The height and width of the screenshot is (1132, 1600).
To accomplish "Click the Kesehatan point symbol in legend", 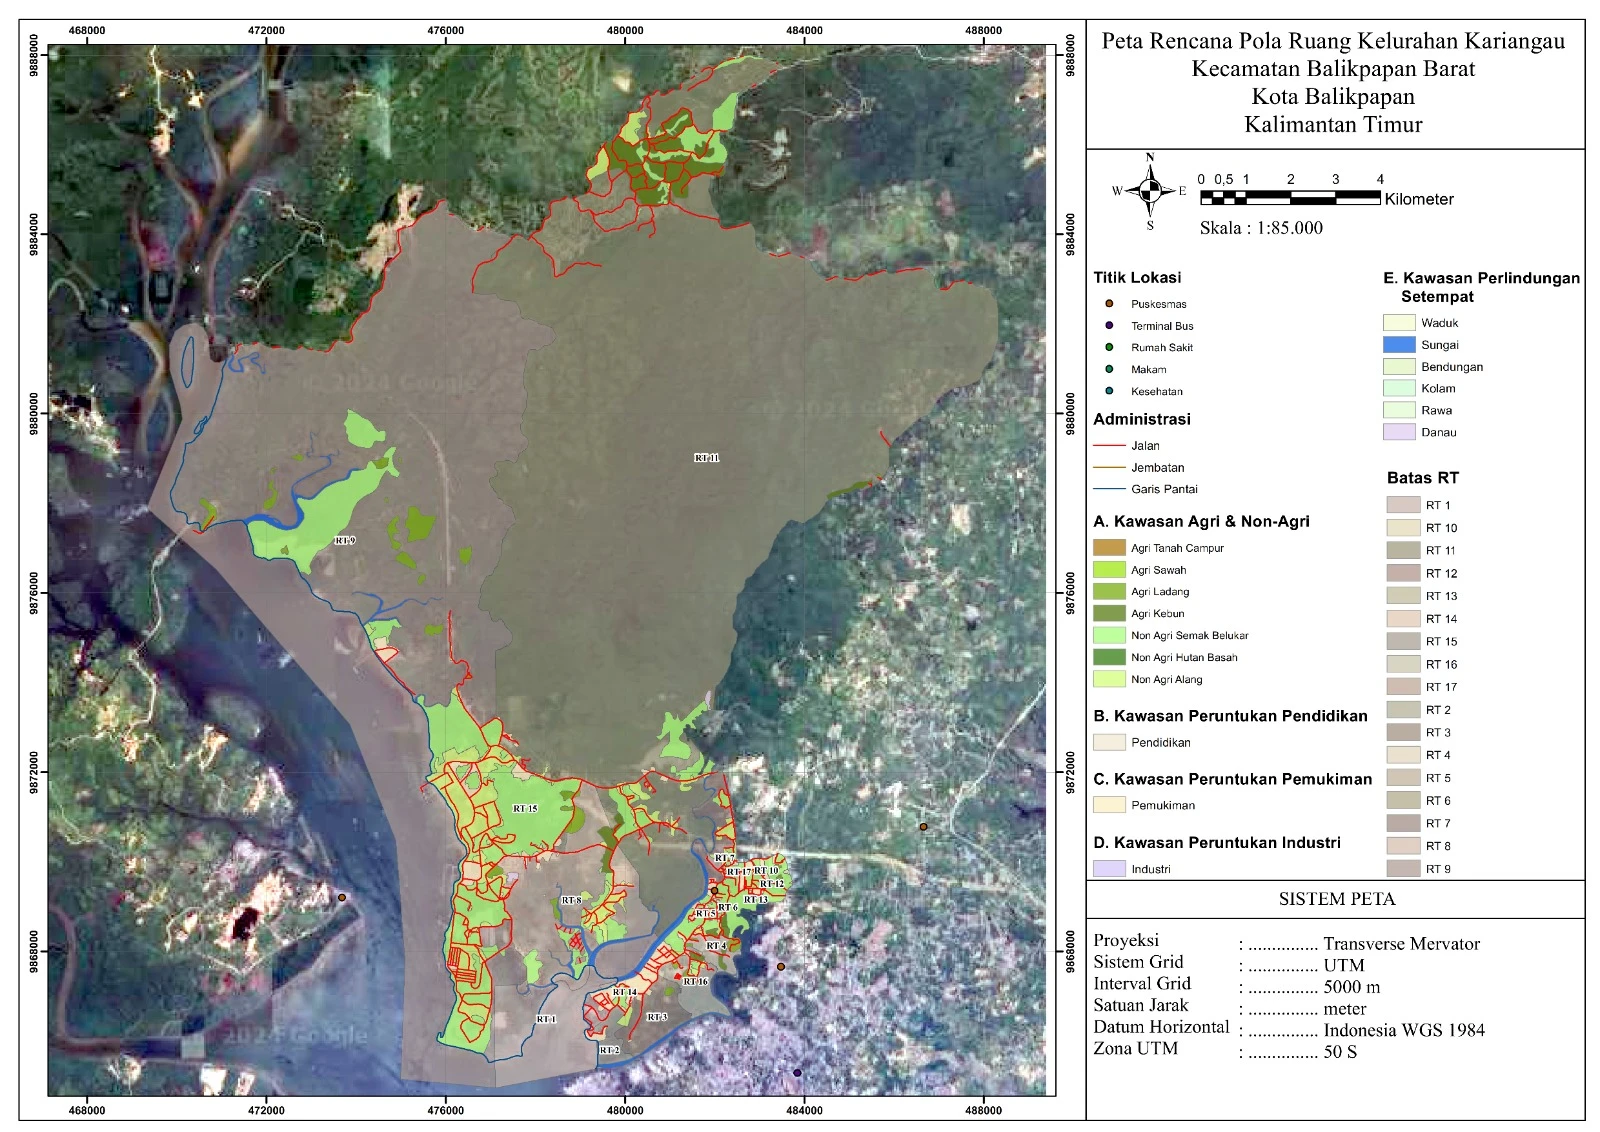I will pyautogui.click(x=1109, y=391).
